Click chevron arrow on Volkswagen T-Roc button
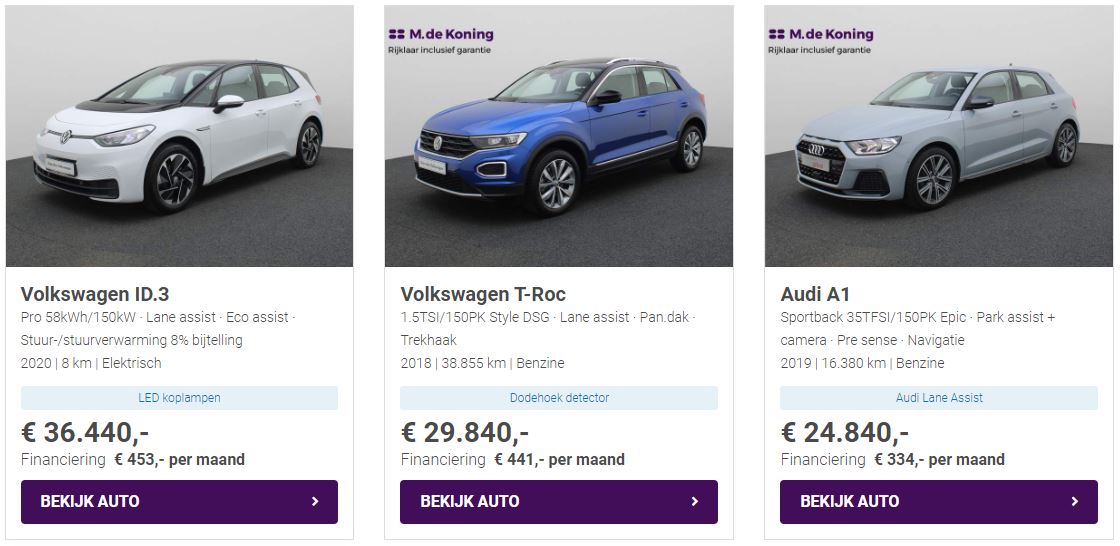This screenshot has height=546, width=1120. pos(695,502)
